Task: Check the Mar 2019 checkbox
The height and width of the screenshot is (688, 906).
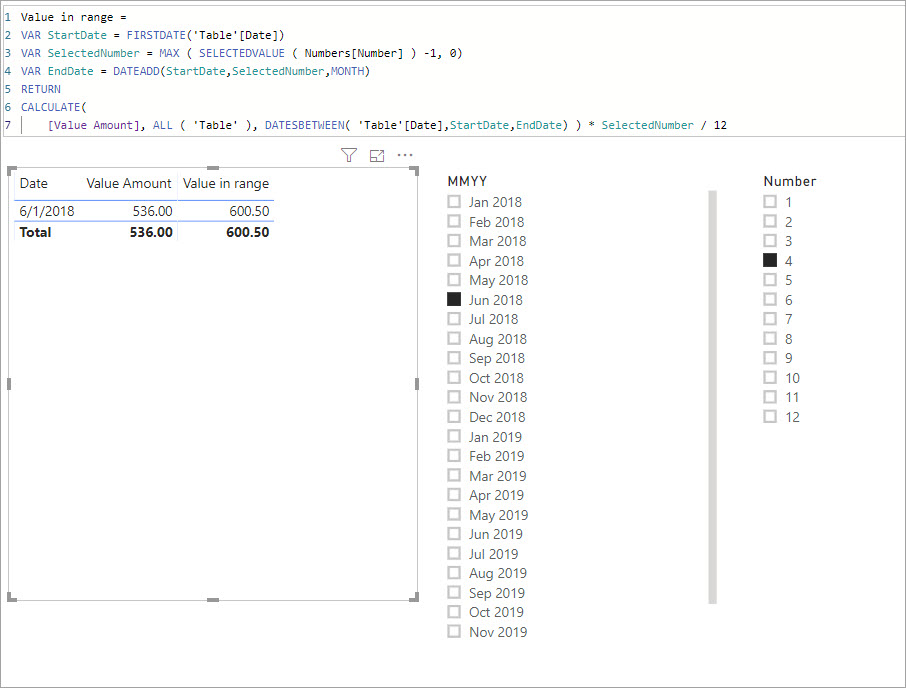Action: coord(454,475)
